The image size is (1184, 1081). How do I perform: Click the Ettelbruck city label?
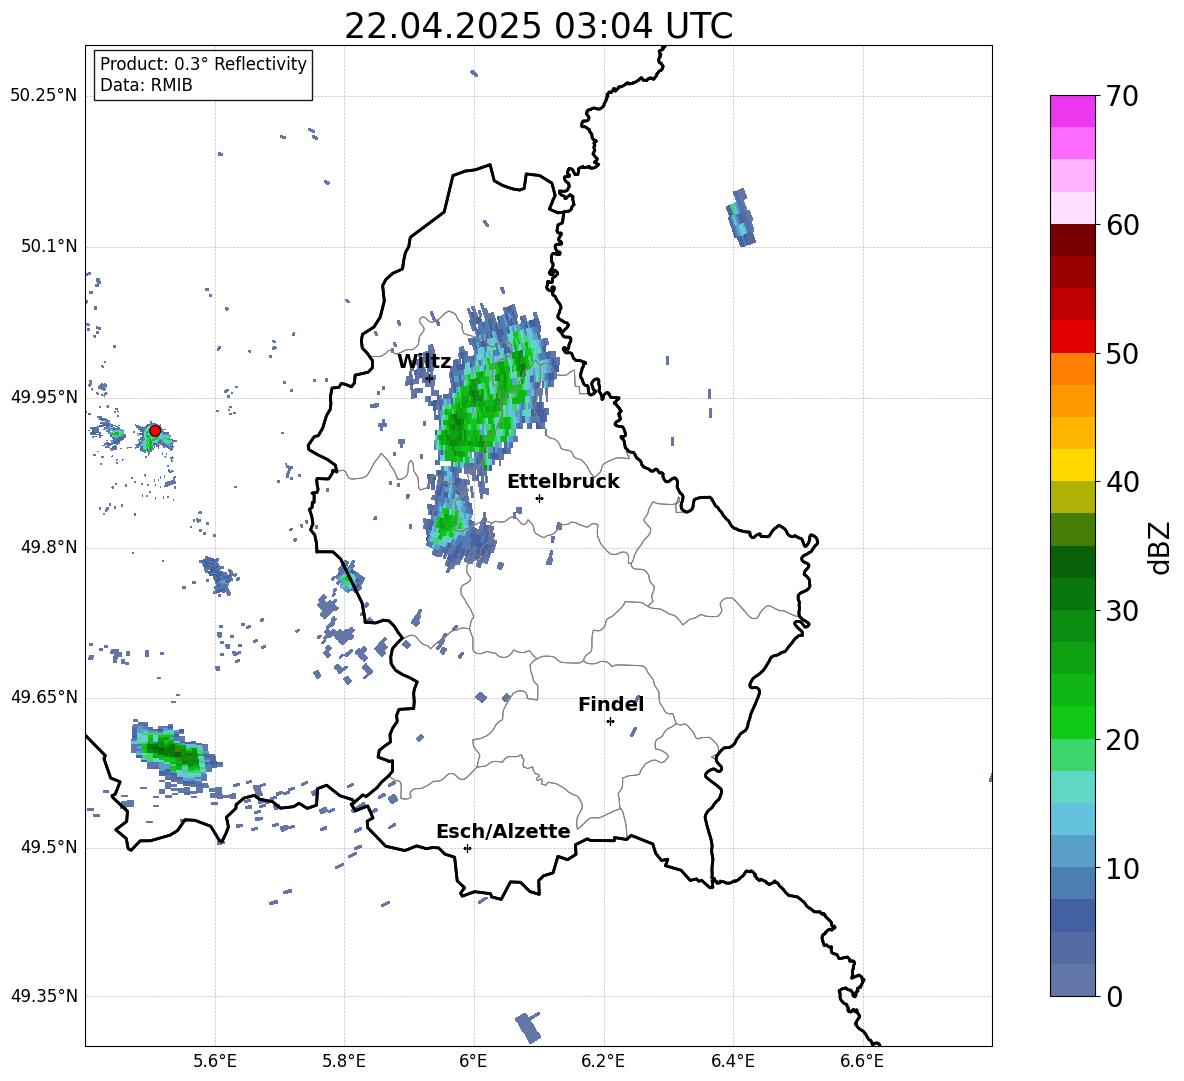(563, 482)
